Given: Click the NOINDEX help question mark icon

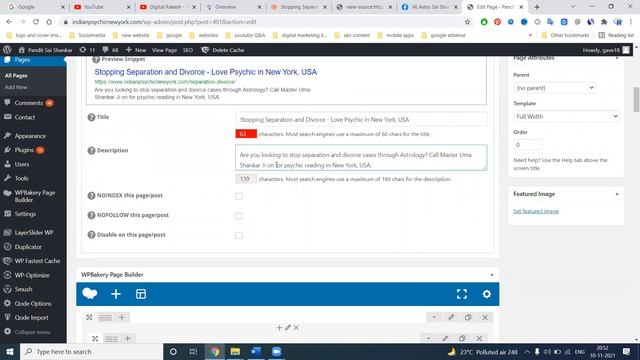Looking at the screenshot, I should coord(91,196).
